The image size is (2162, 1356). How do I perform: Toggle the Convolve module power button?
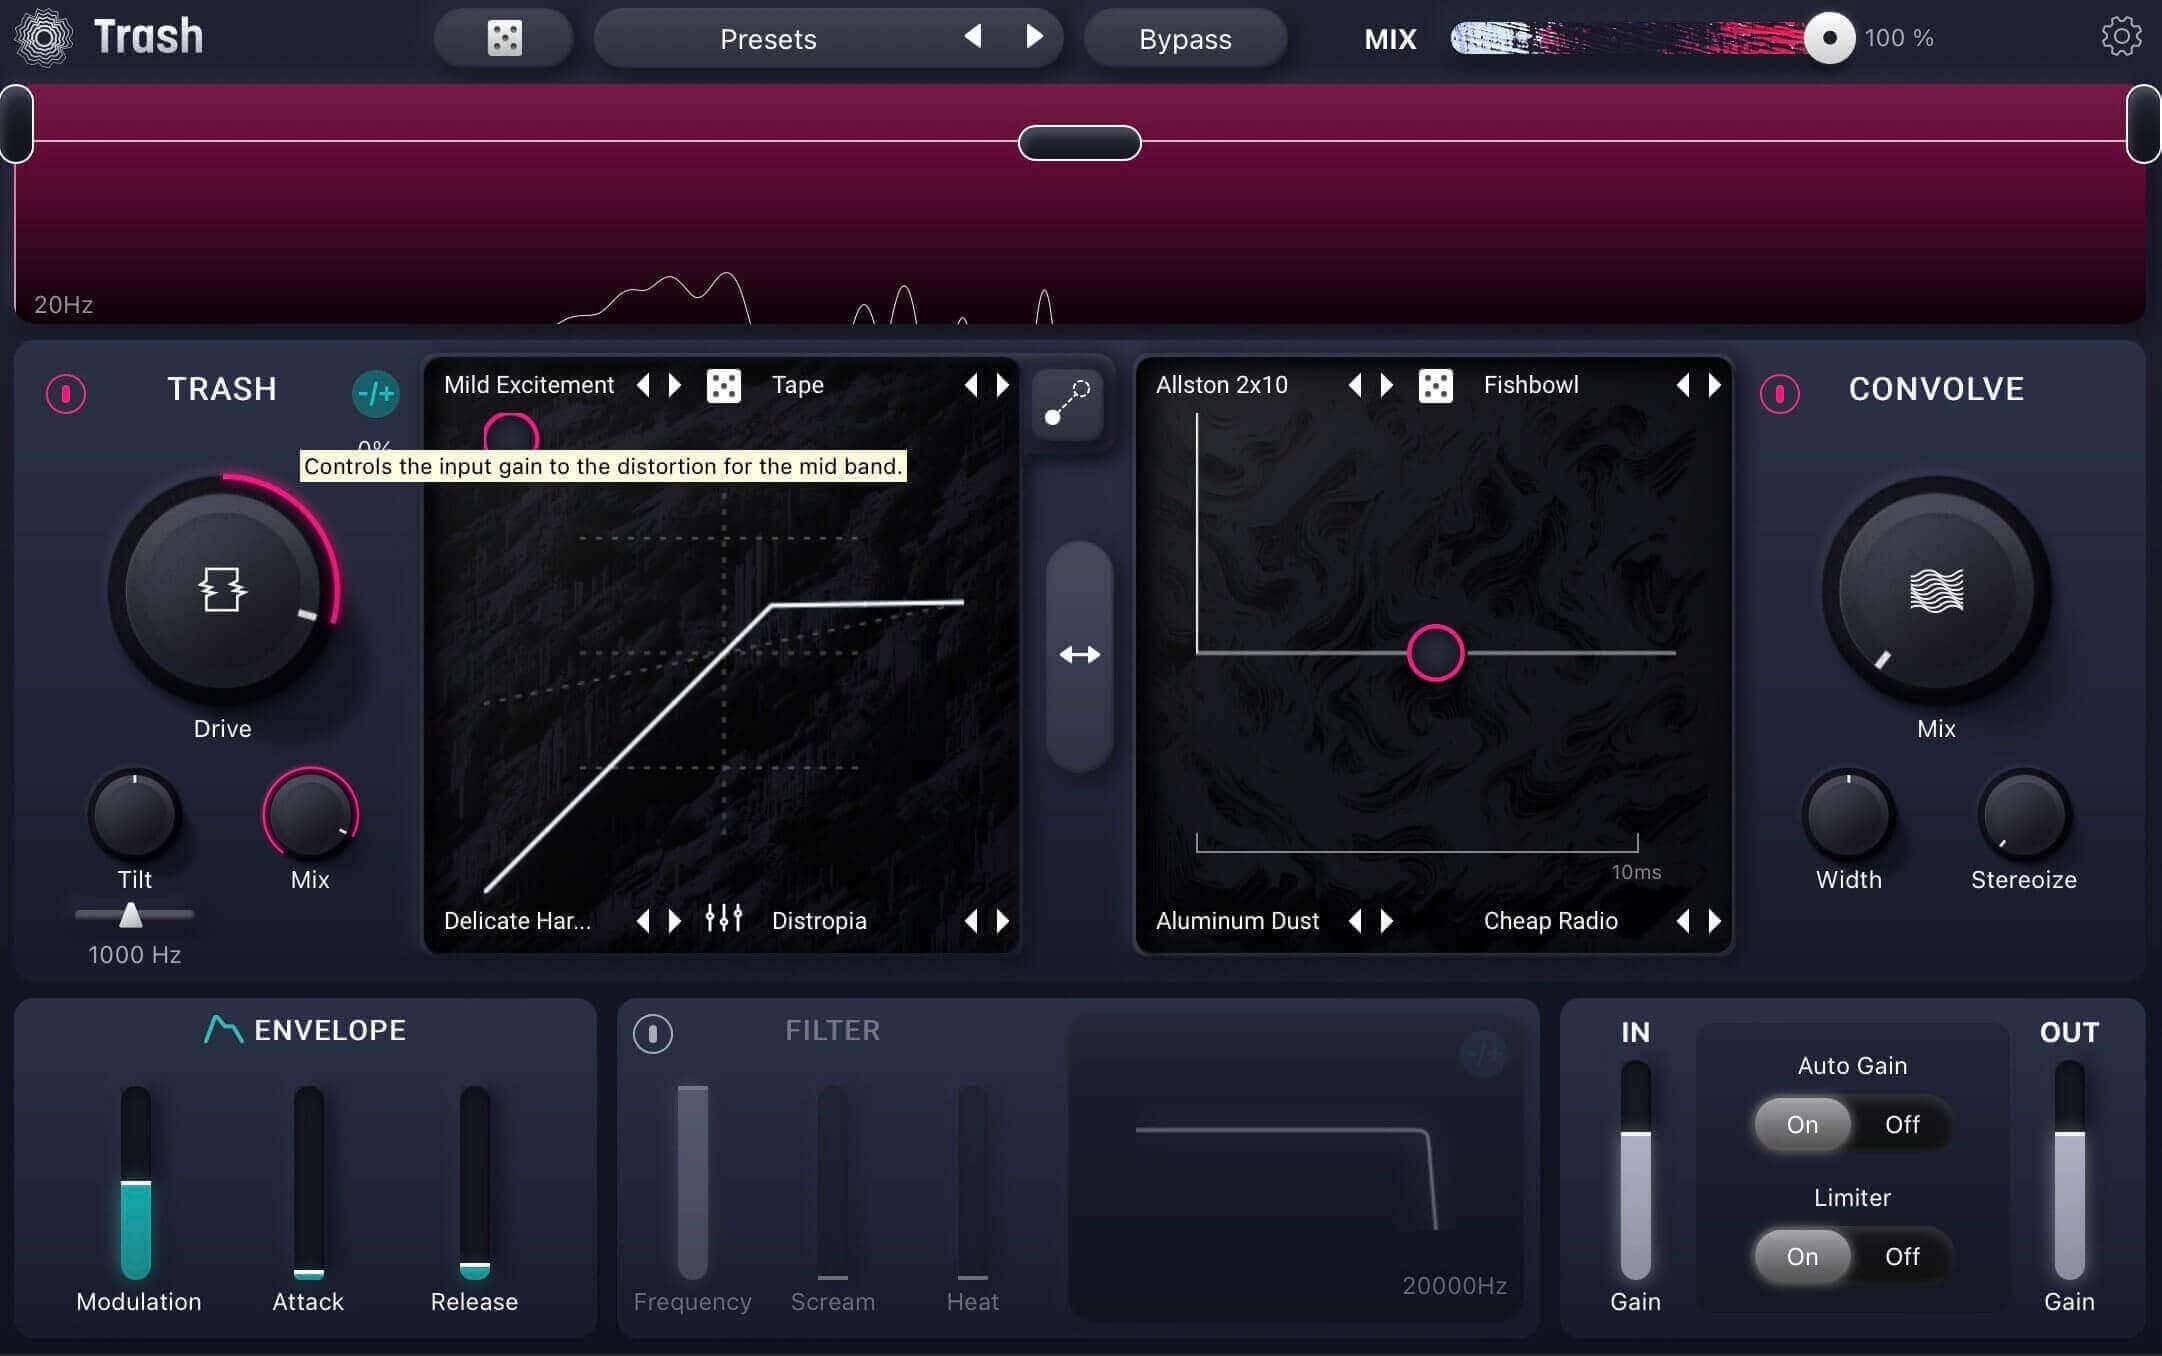[1779, 393]
